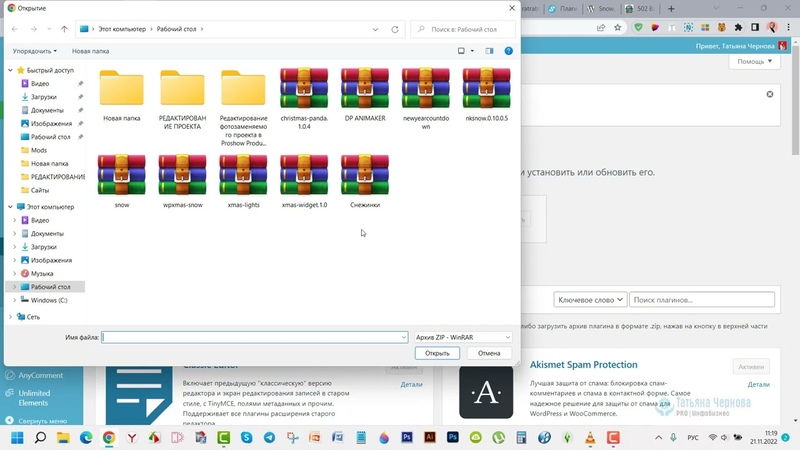Viewport: 800px width, 450px height.
Task: Select Mods folder in sidebar
Action: (x=39, y=150)
